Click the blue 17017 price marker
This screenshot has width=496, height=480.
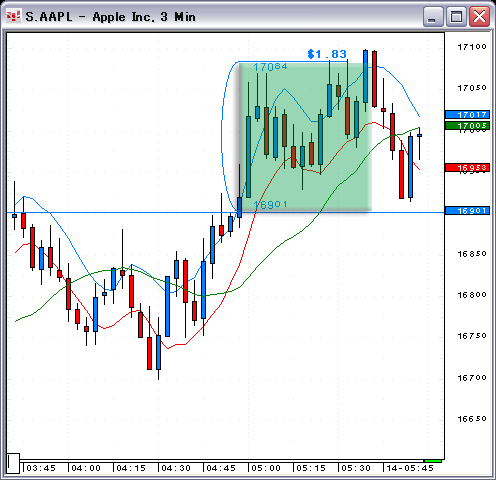pyautogui.click(x=467, y=115)
